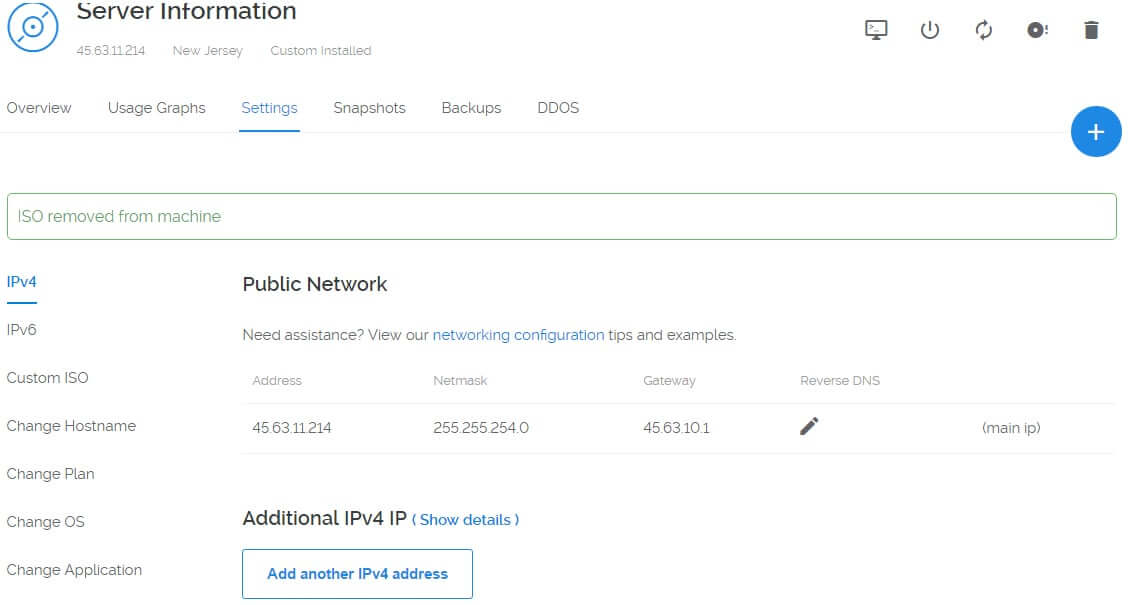Select the ISO disc icon in toolbar

(1037, 30)
